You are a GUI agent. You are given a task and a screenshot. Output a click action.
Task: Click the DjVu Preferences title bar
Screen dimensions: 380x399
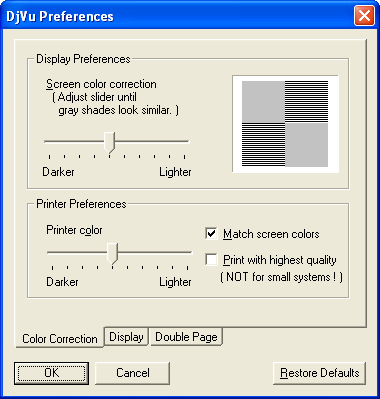177,16
